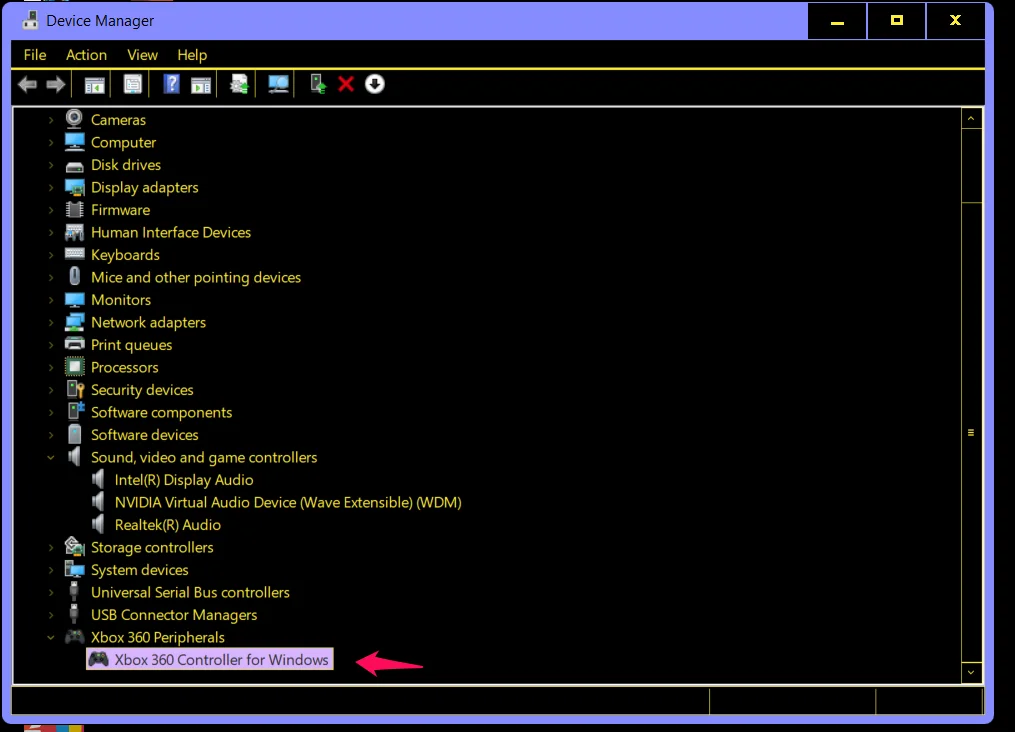The height and width of the screenshot is (732, 1015).
Task: Maximize the Device Manager window
Action: click(897, 21)
